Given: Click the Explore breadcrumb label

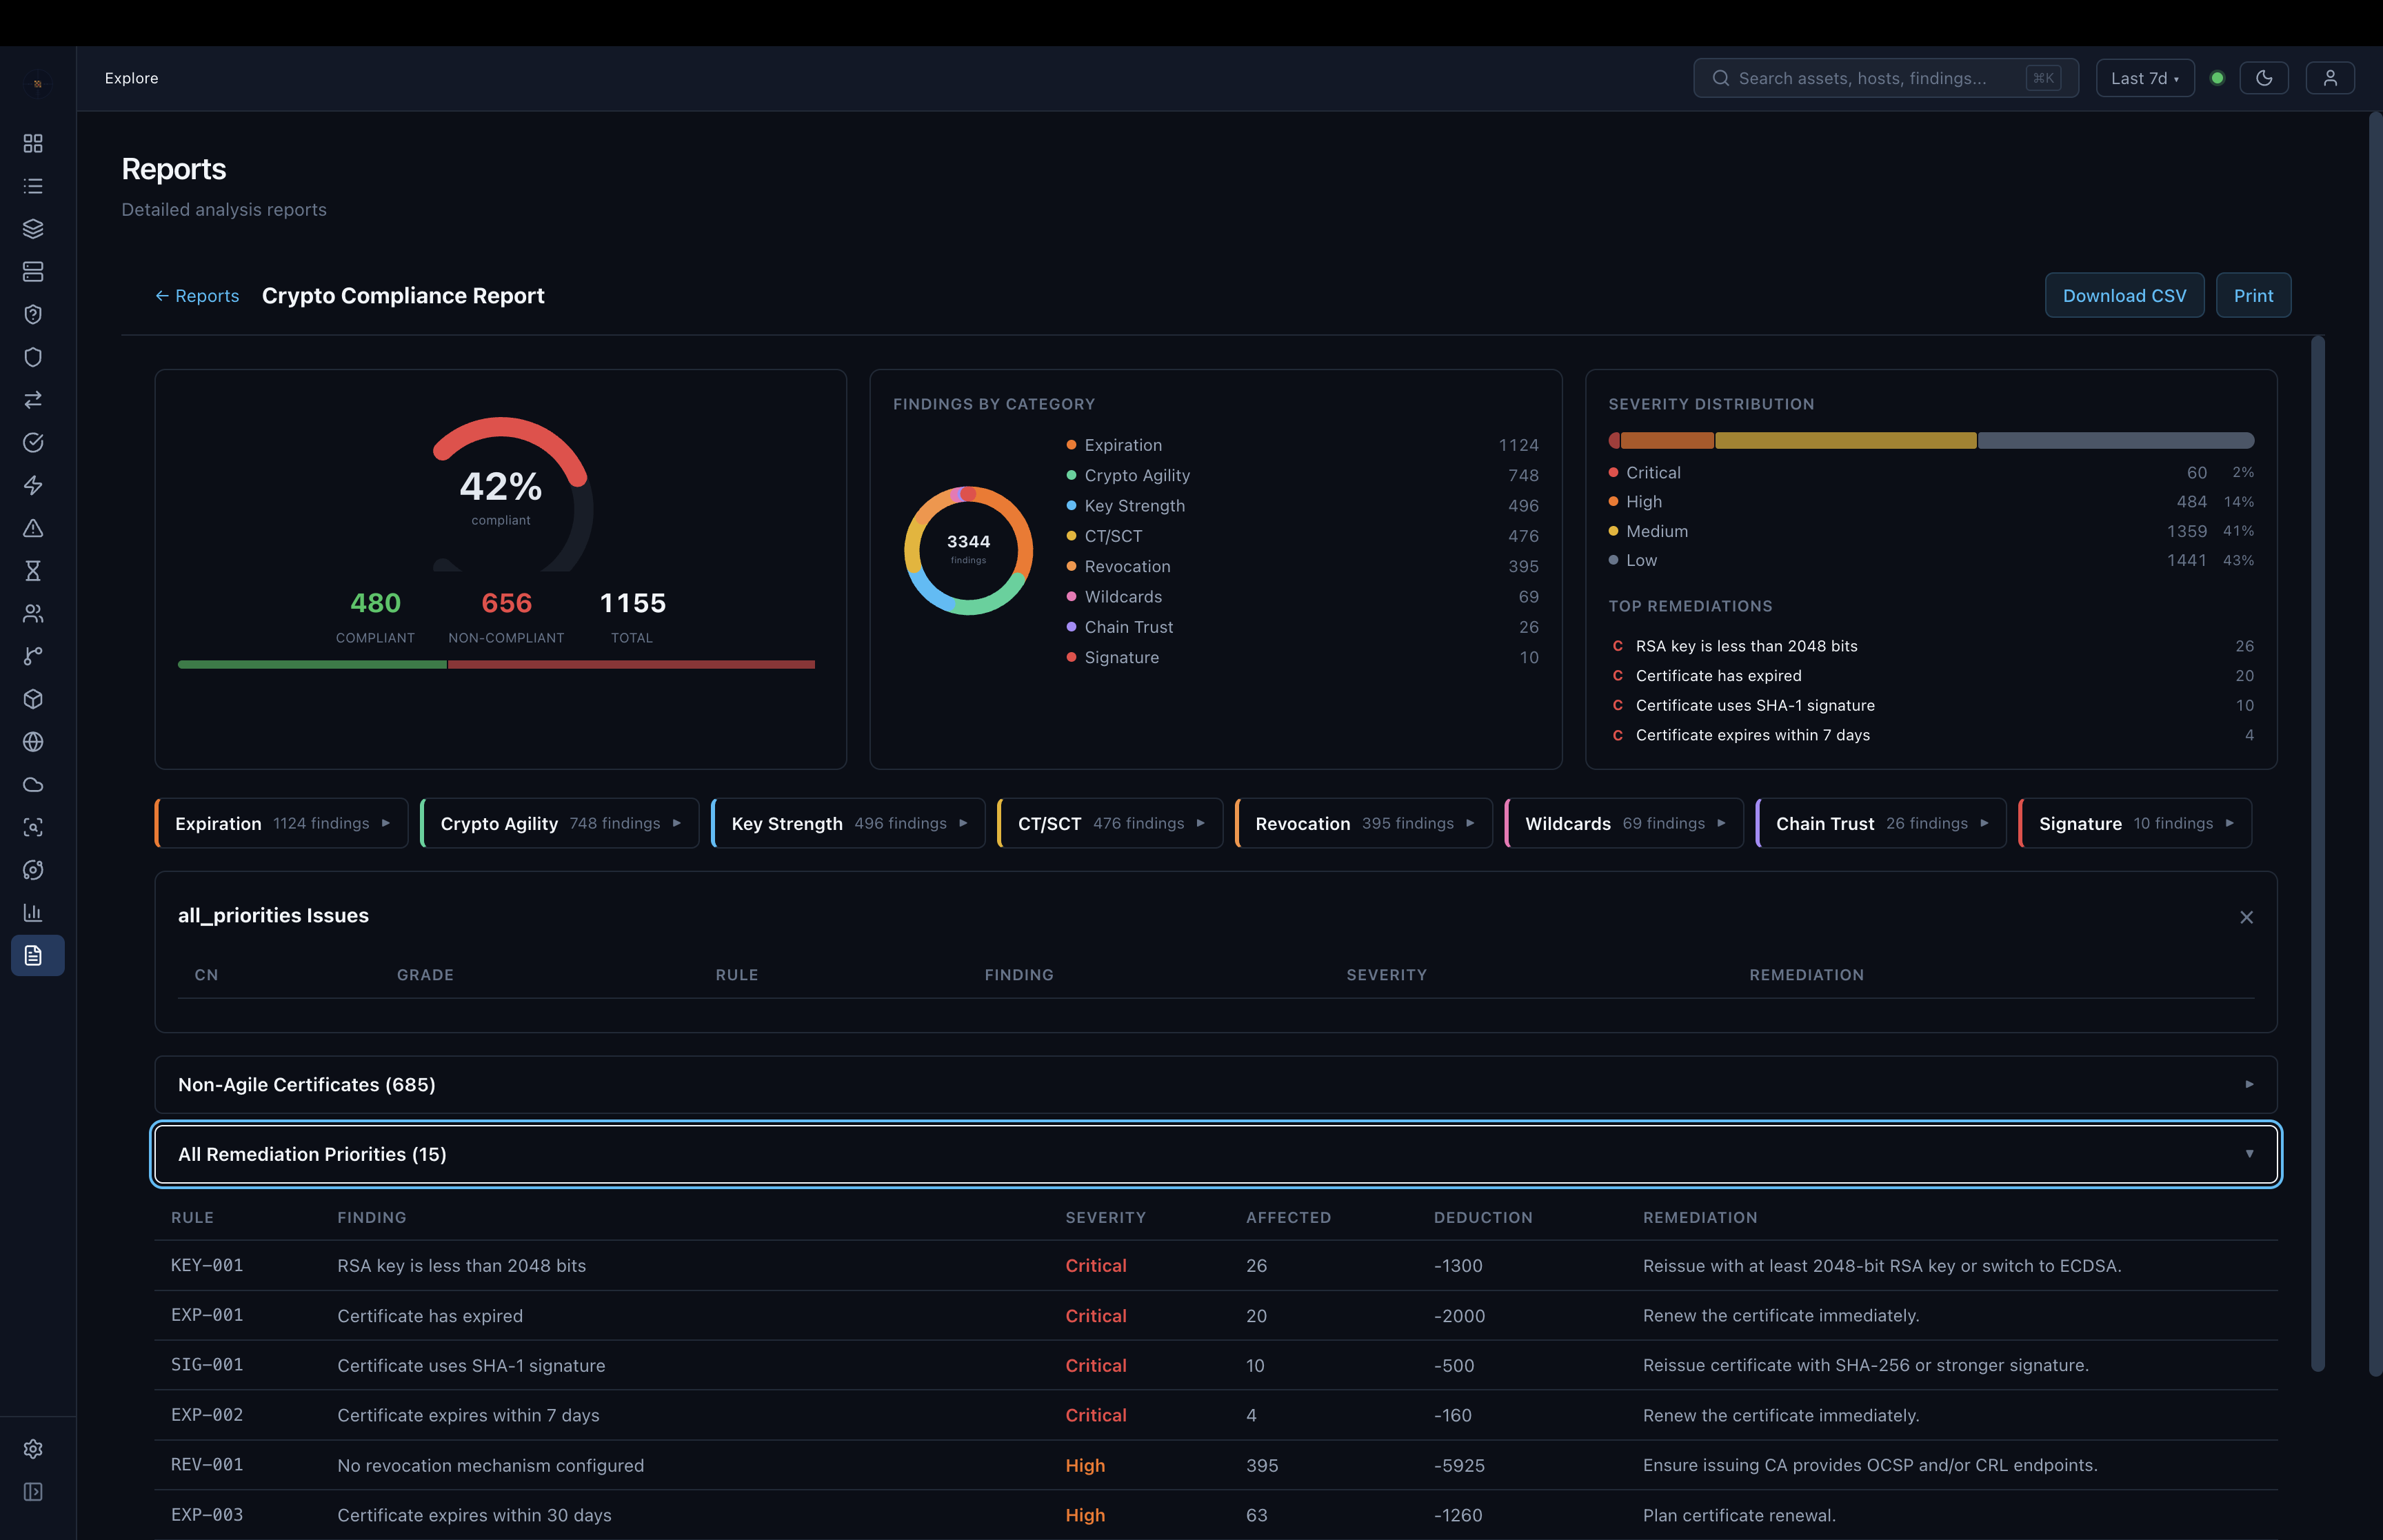Looking at the screenshot, I should 131,78.
